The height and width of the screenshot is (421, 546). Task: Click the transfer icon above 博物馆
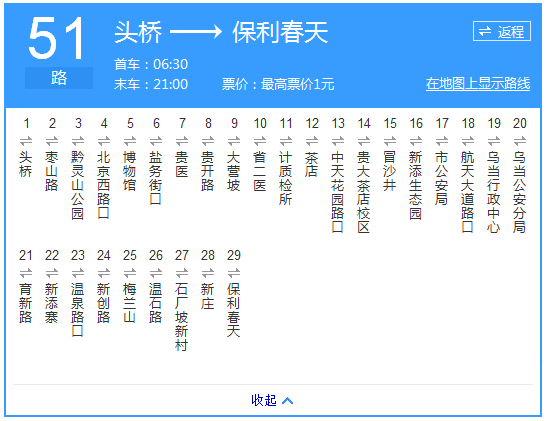[x=130, y=141]
